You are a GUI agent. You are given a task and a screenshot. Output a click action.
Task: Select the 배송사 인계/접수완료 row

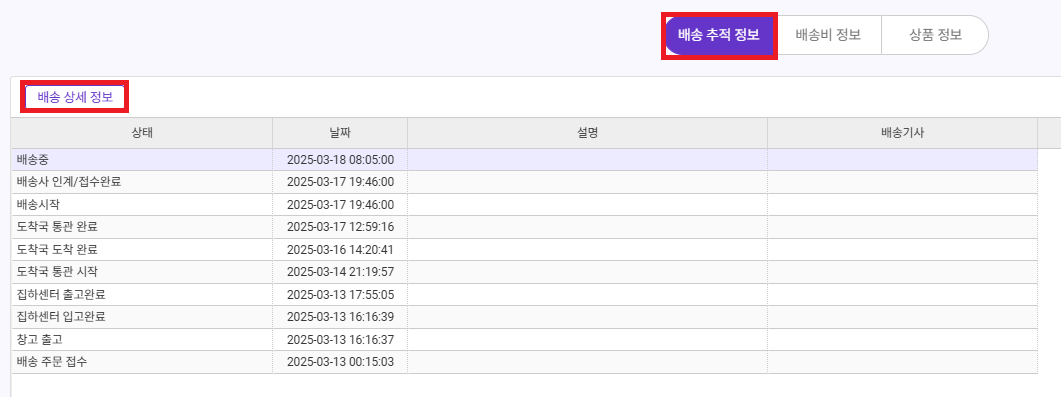point(524,182)
